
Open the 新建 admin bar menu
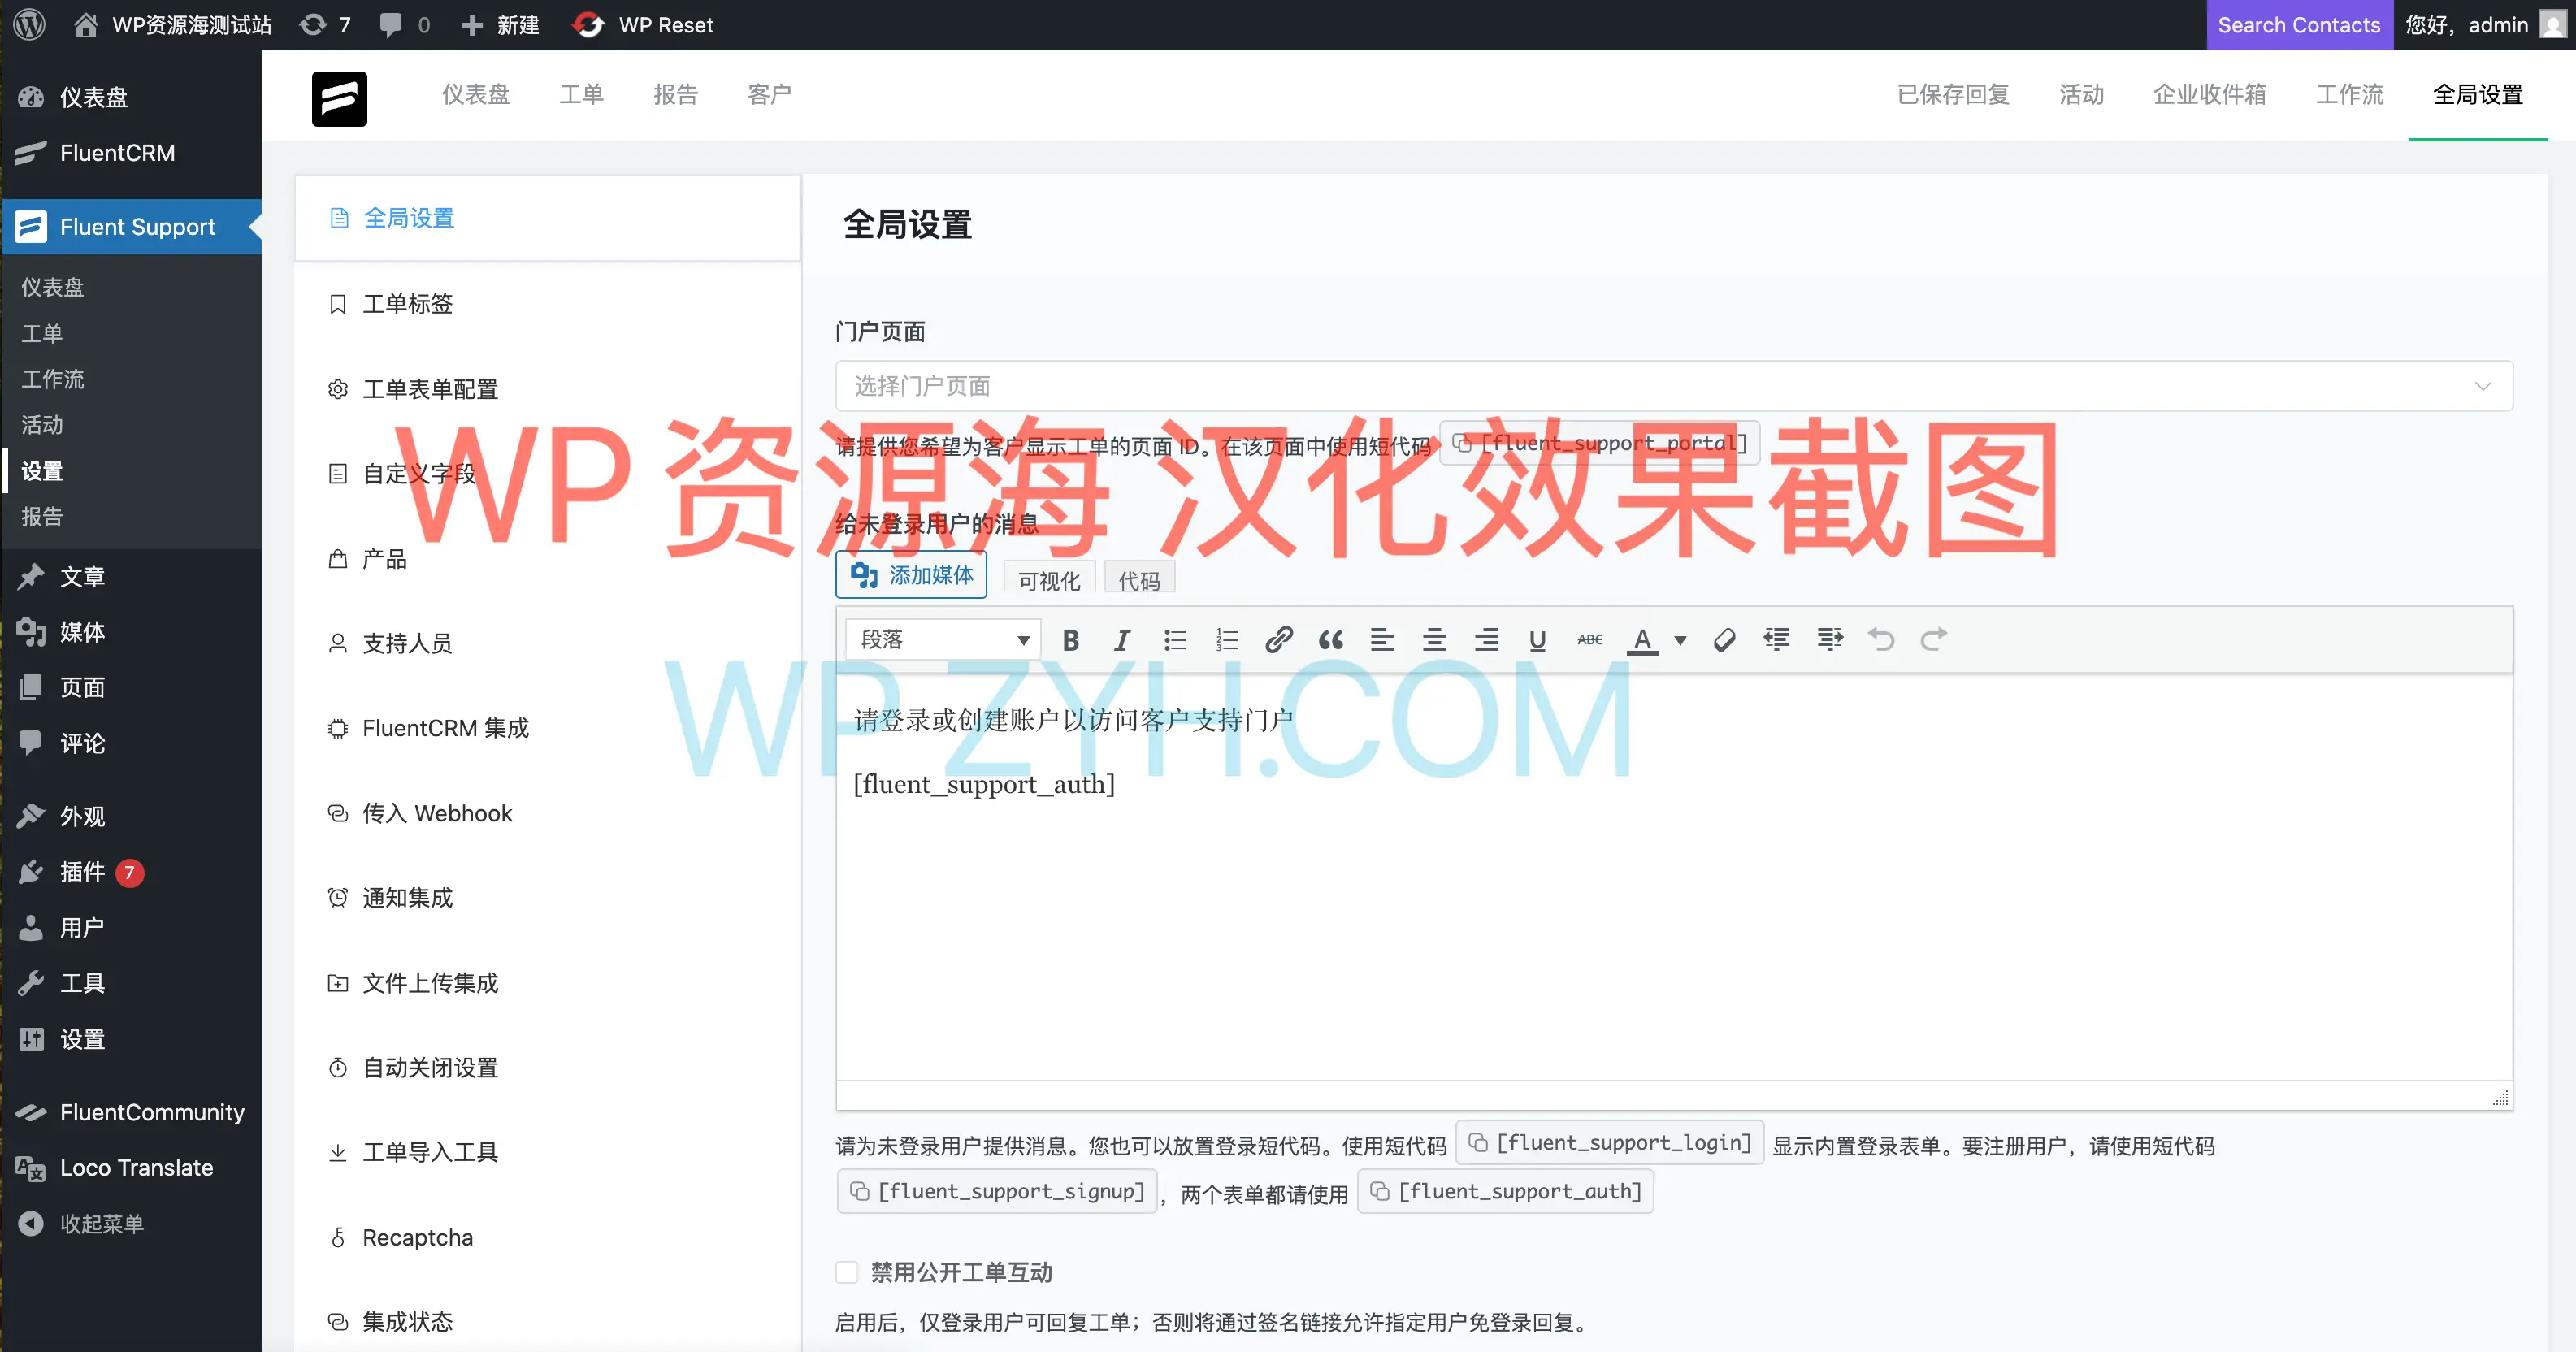tap(500, 25)
